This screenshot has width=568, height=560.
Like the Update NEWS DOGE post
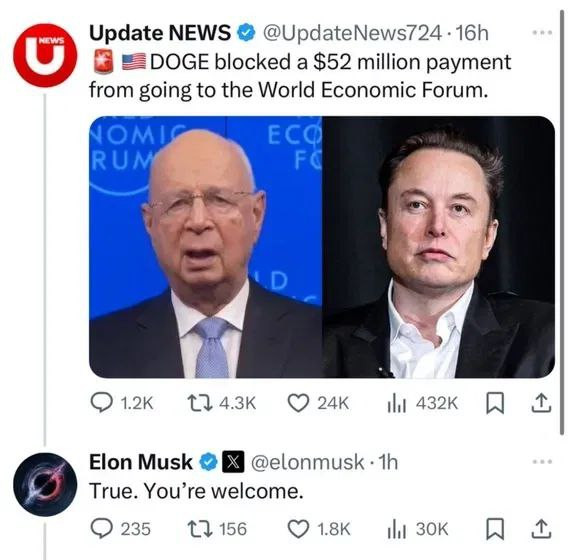point(318,403)
